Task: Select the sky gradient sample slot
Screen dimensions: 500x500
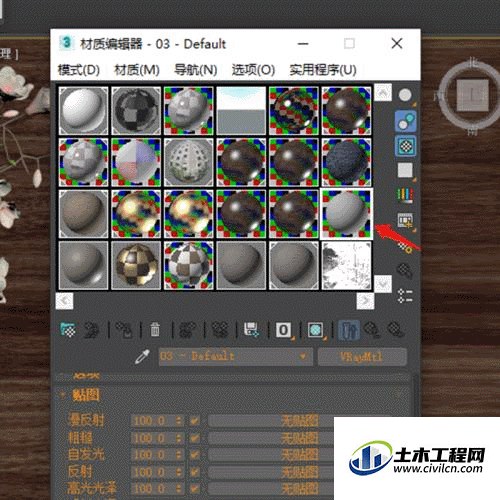Action: [241, 111]
